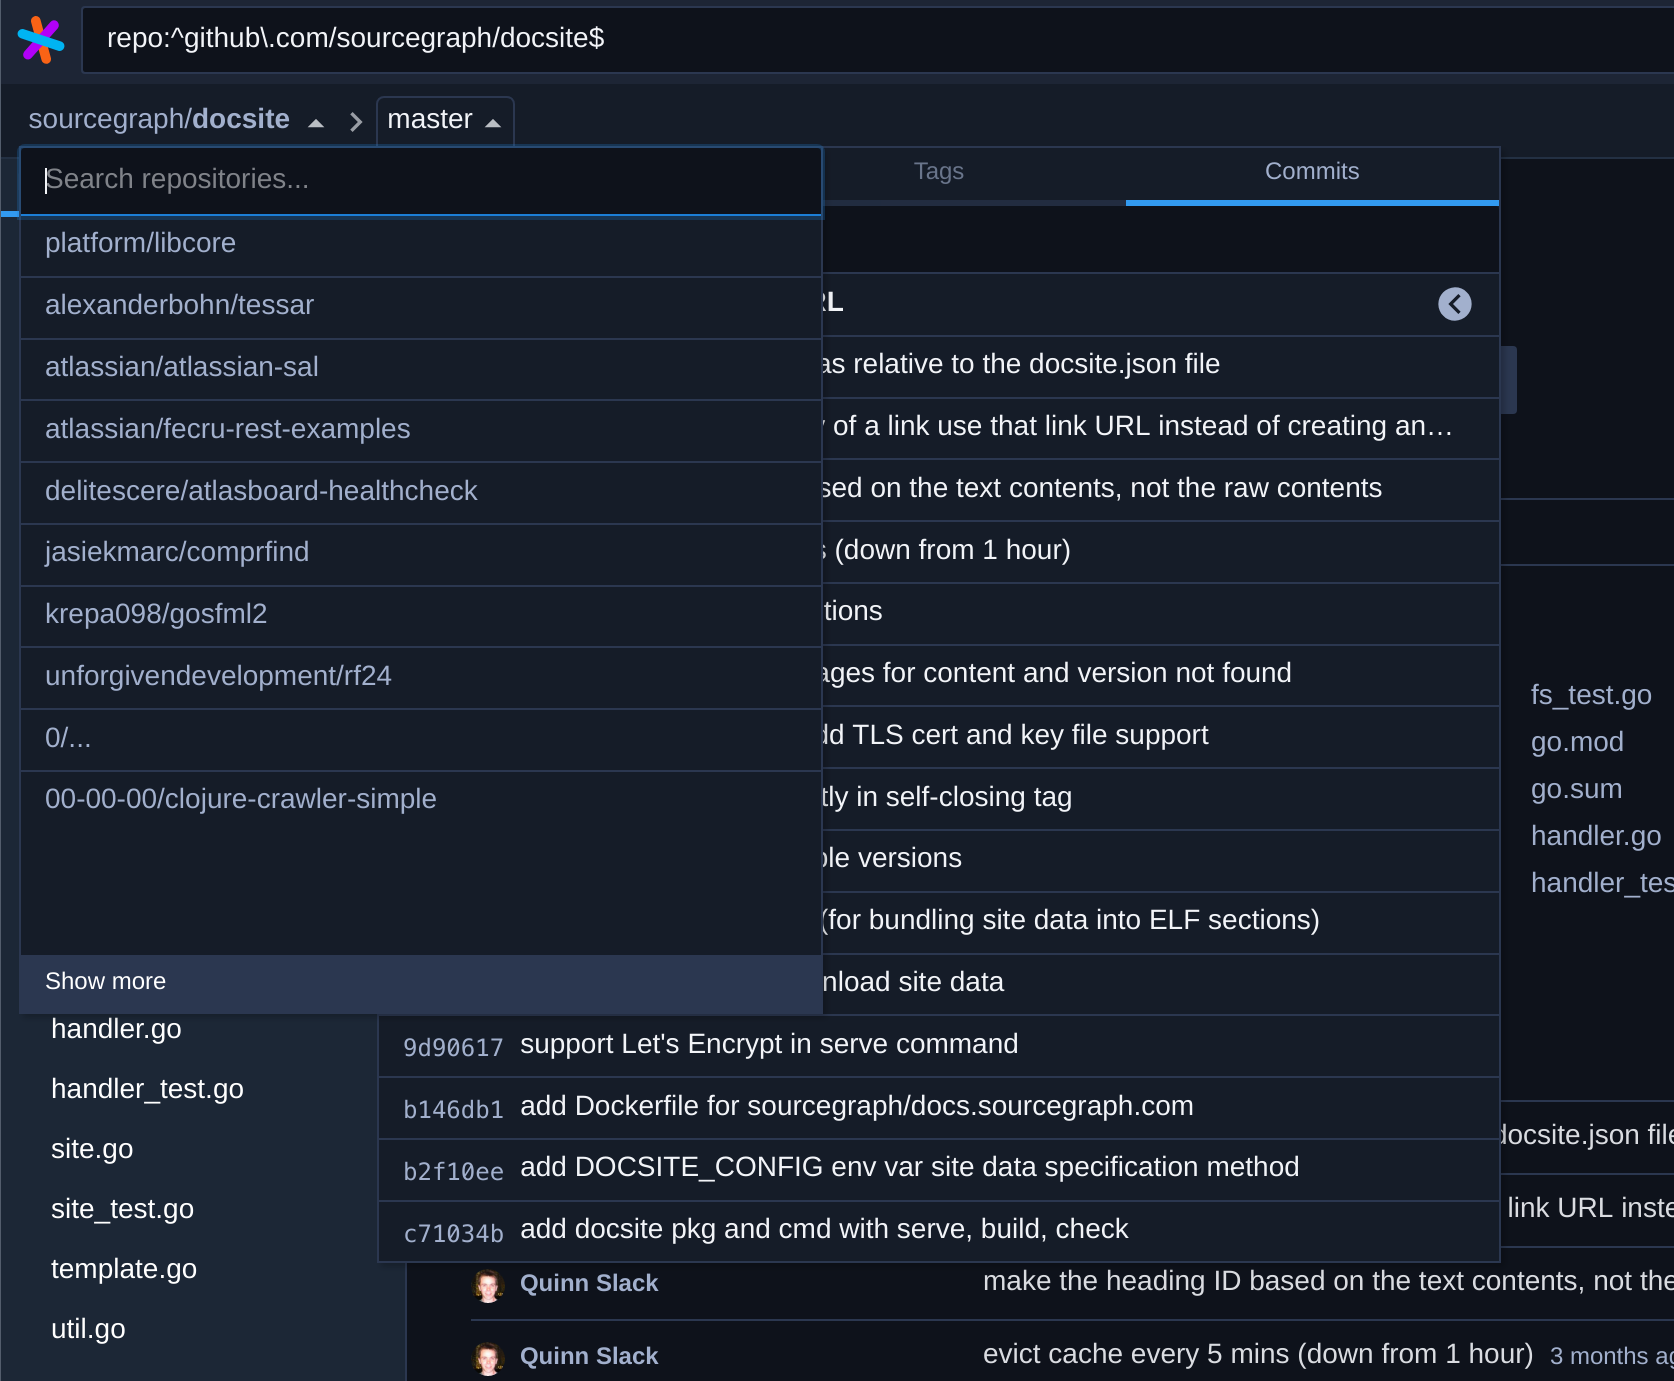Open 'evict cache every 5 mins' commit message
Image resolution: width=1674 pixels, height=1381 pixels.
[1258, 1355]
